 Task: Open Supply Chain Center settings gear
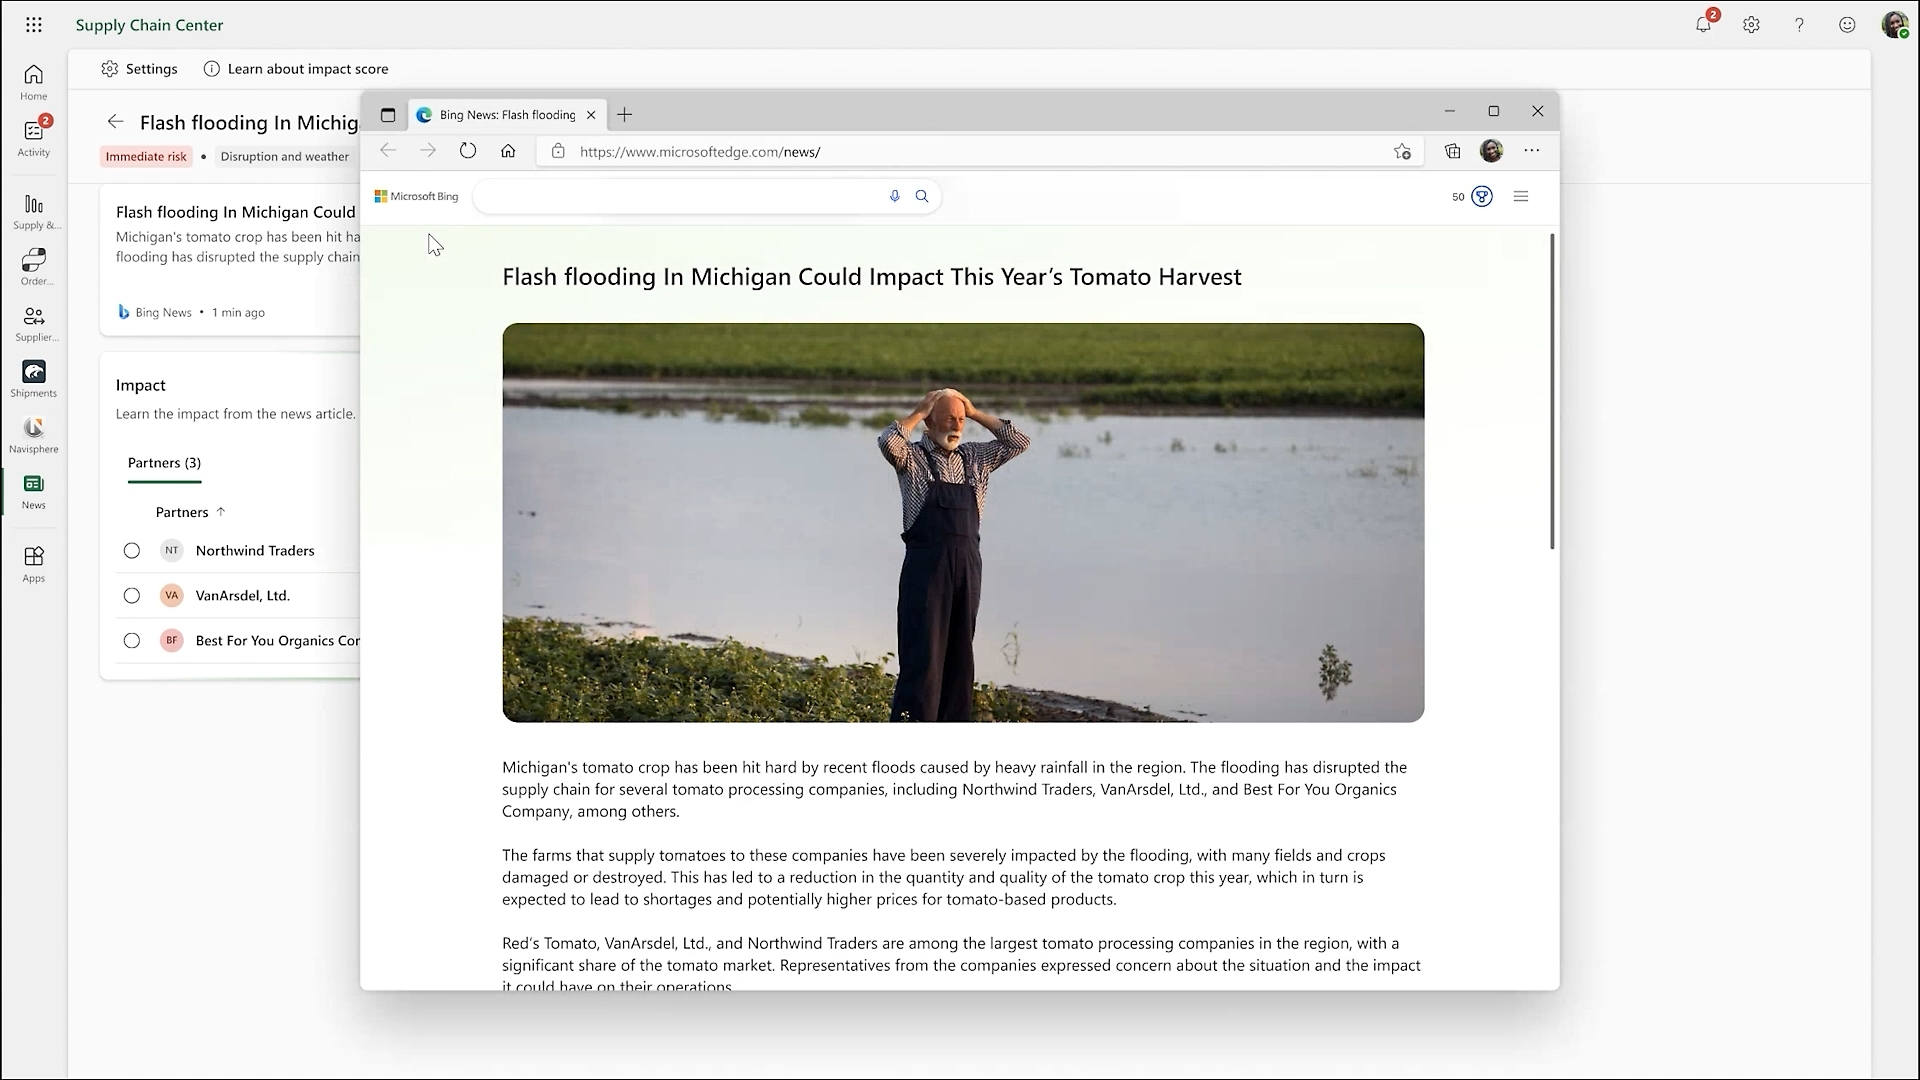(x=1751, y=25)
